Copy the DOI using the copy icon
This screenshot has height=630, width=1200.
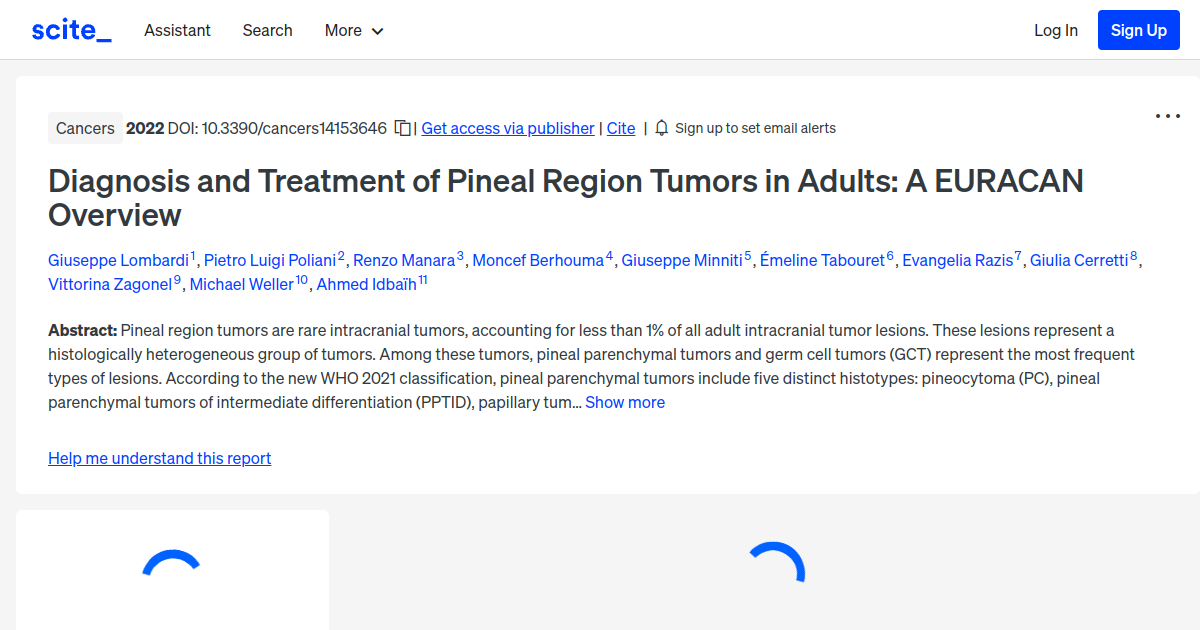click(401, 128)
